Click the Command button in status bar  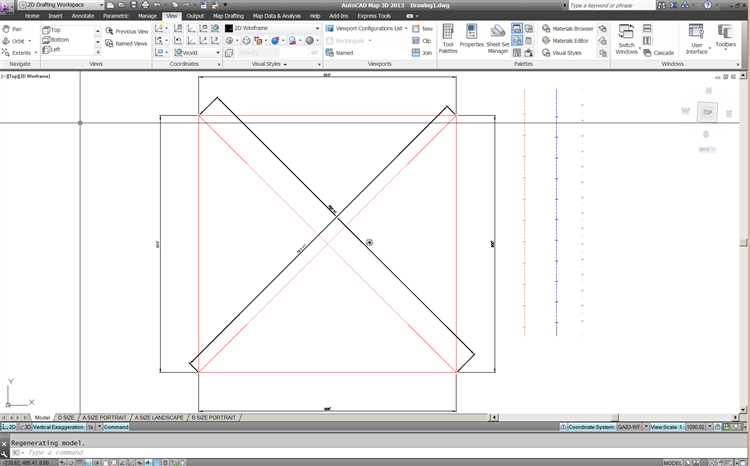[116, 427]
